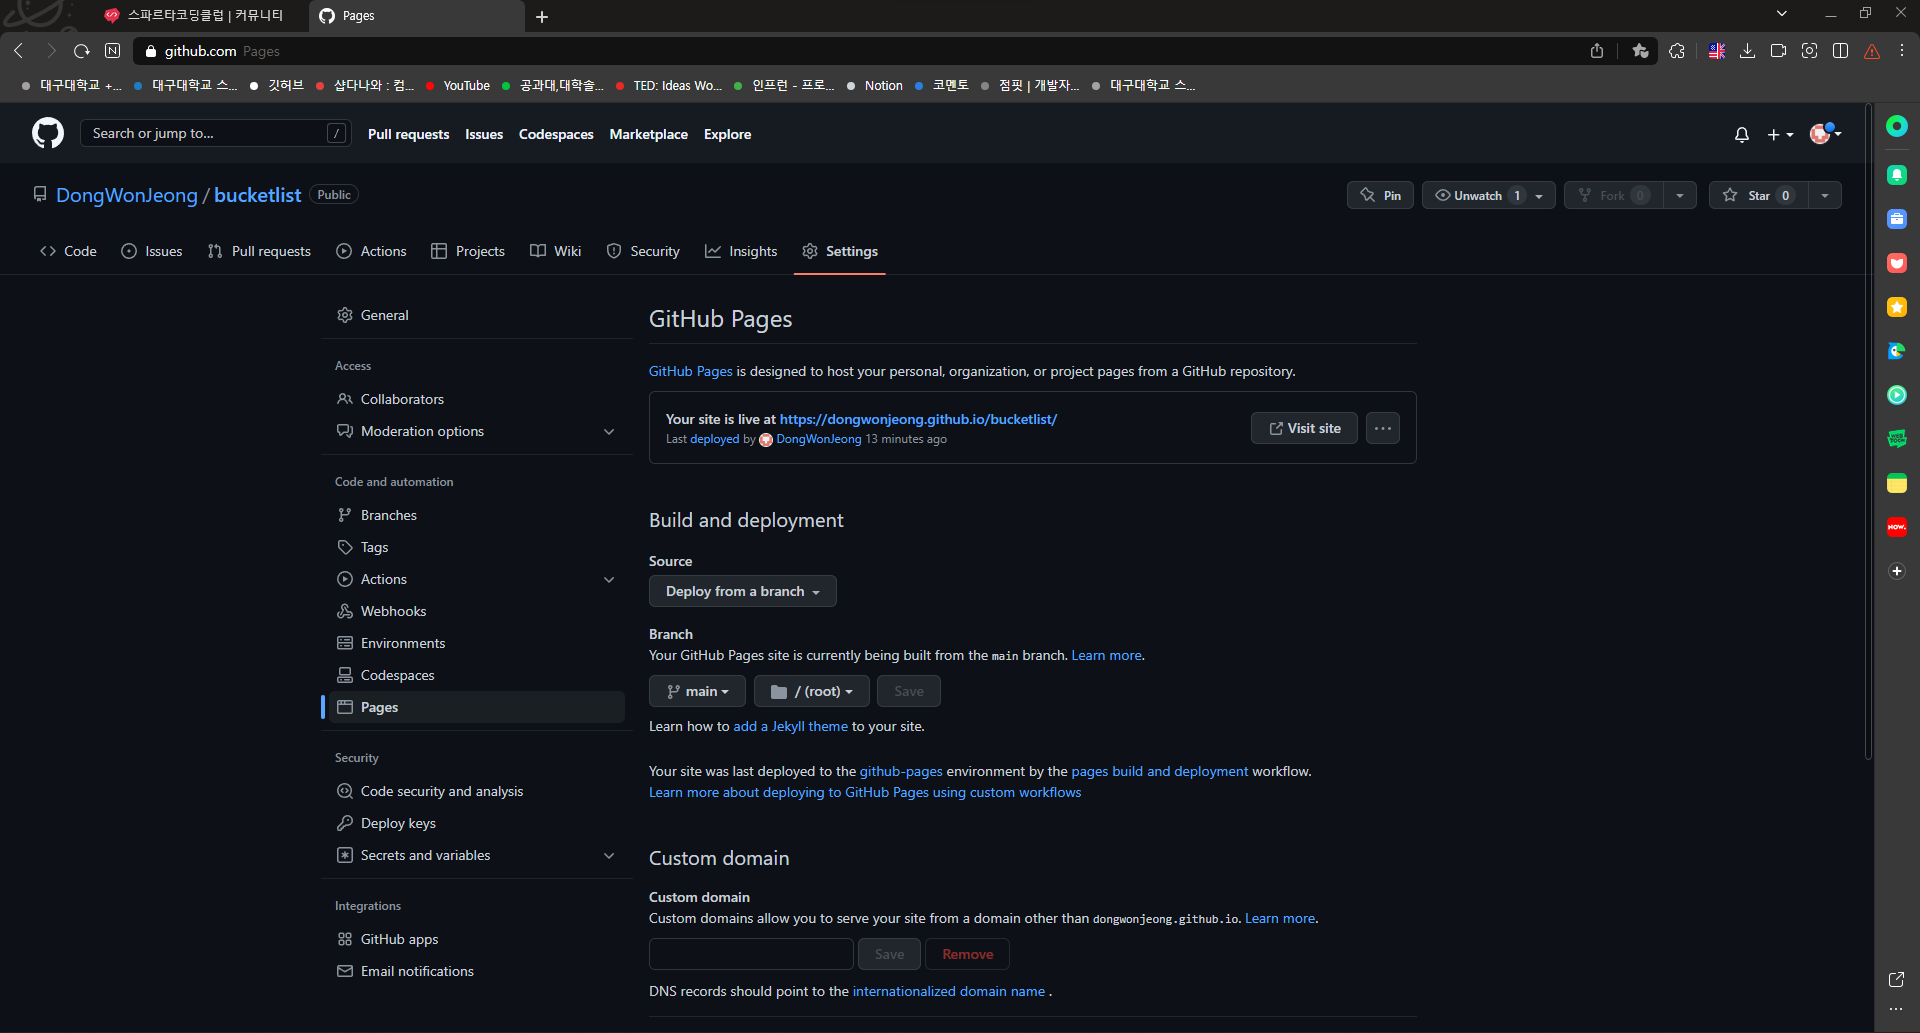
Task: Open the main branch selector
Action: (x=697, y=691)
